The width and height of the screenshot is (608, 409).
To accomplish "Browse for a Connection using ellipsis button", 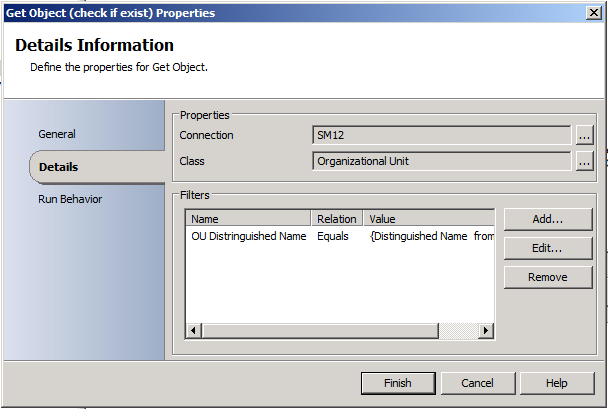I will 584,135.
